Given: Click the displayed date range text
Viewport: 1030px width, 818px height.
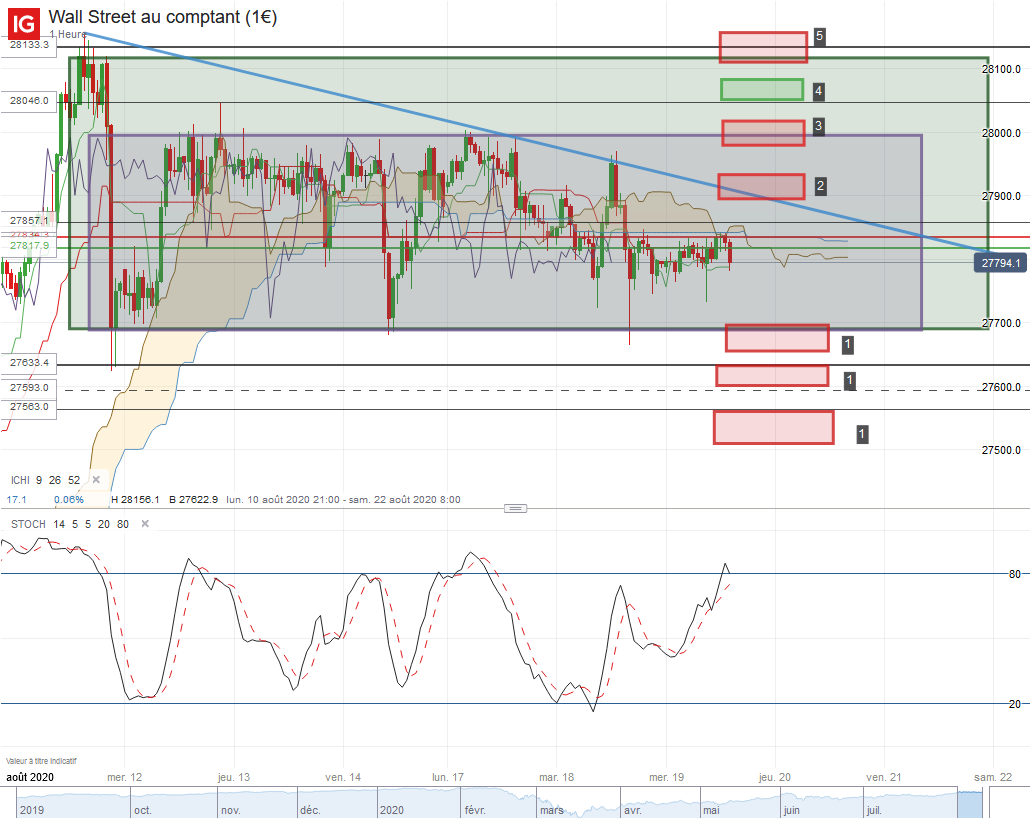Looking at the screenshot, I should click(x=344, y=499).
